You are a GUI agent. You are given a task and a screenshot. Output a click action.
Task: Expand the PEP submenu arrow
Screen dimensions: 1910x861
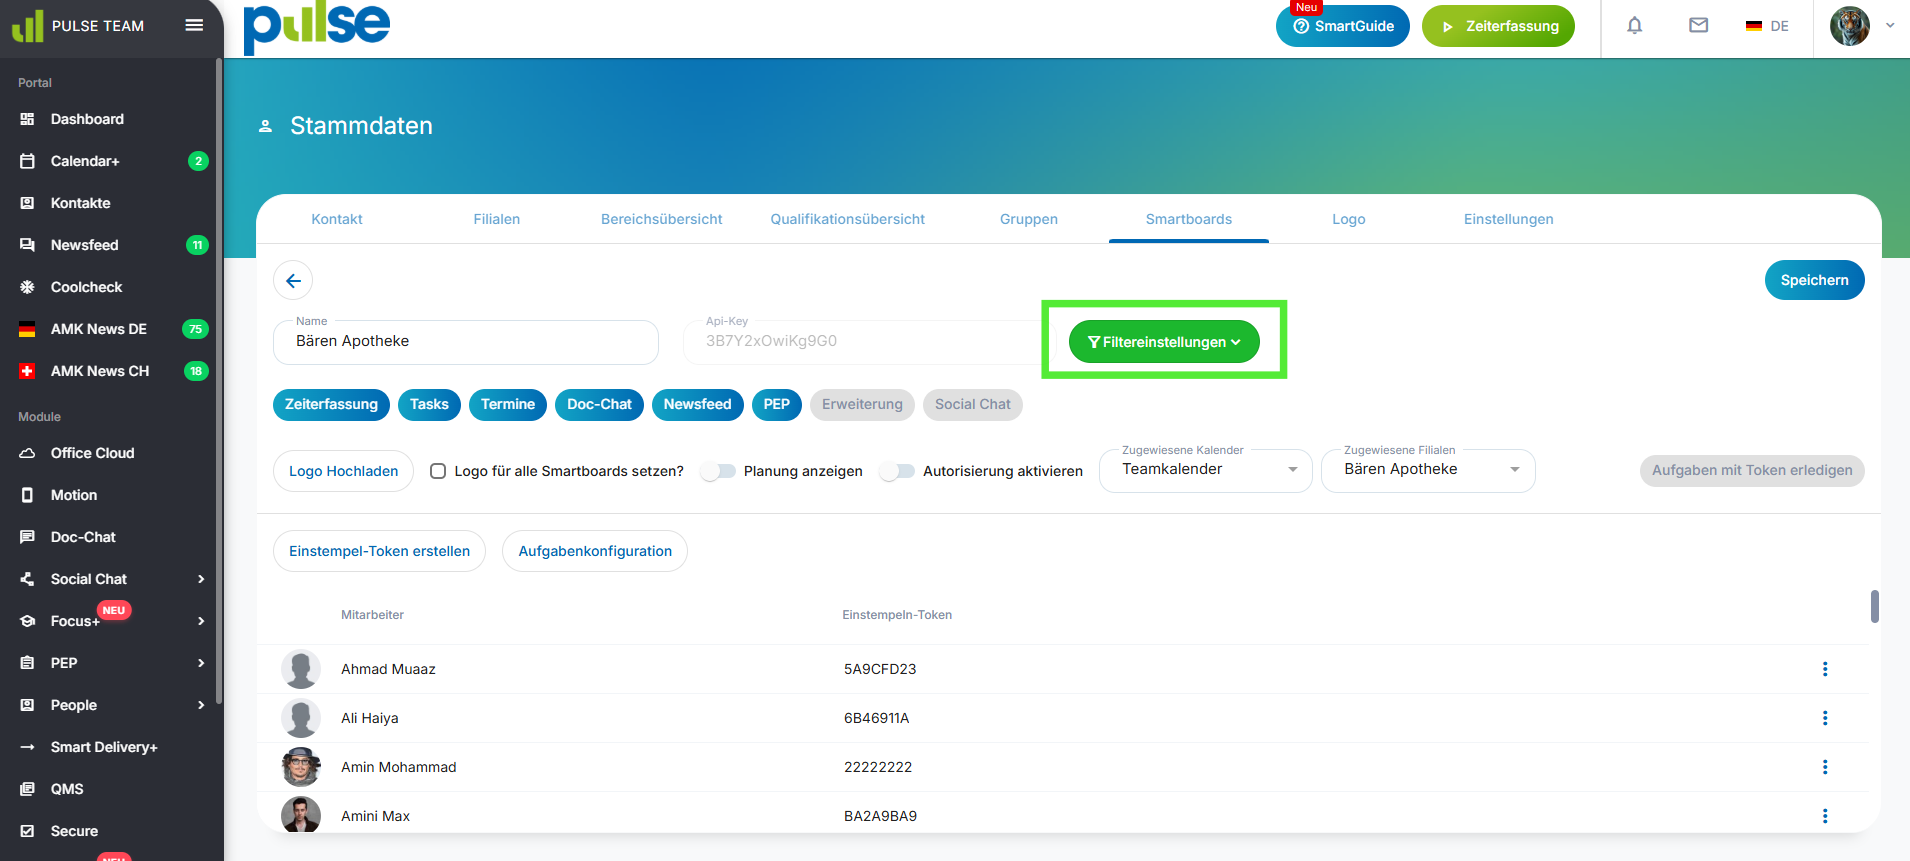[x=201, y=663]
